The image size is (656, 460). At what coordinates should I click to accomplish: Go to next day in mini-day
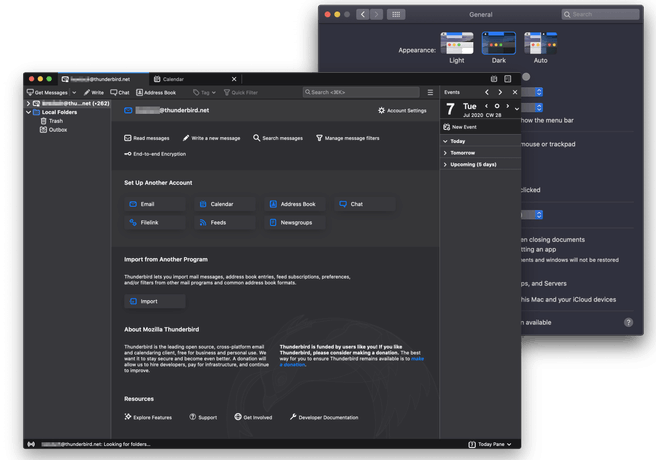point(507,106)
